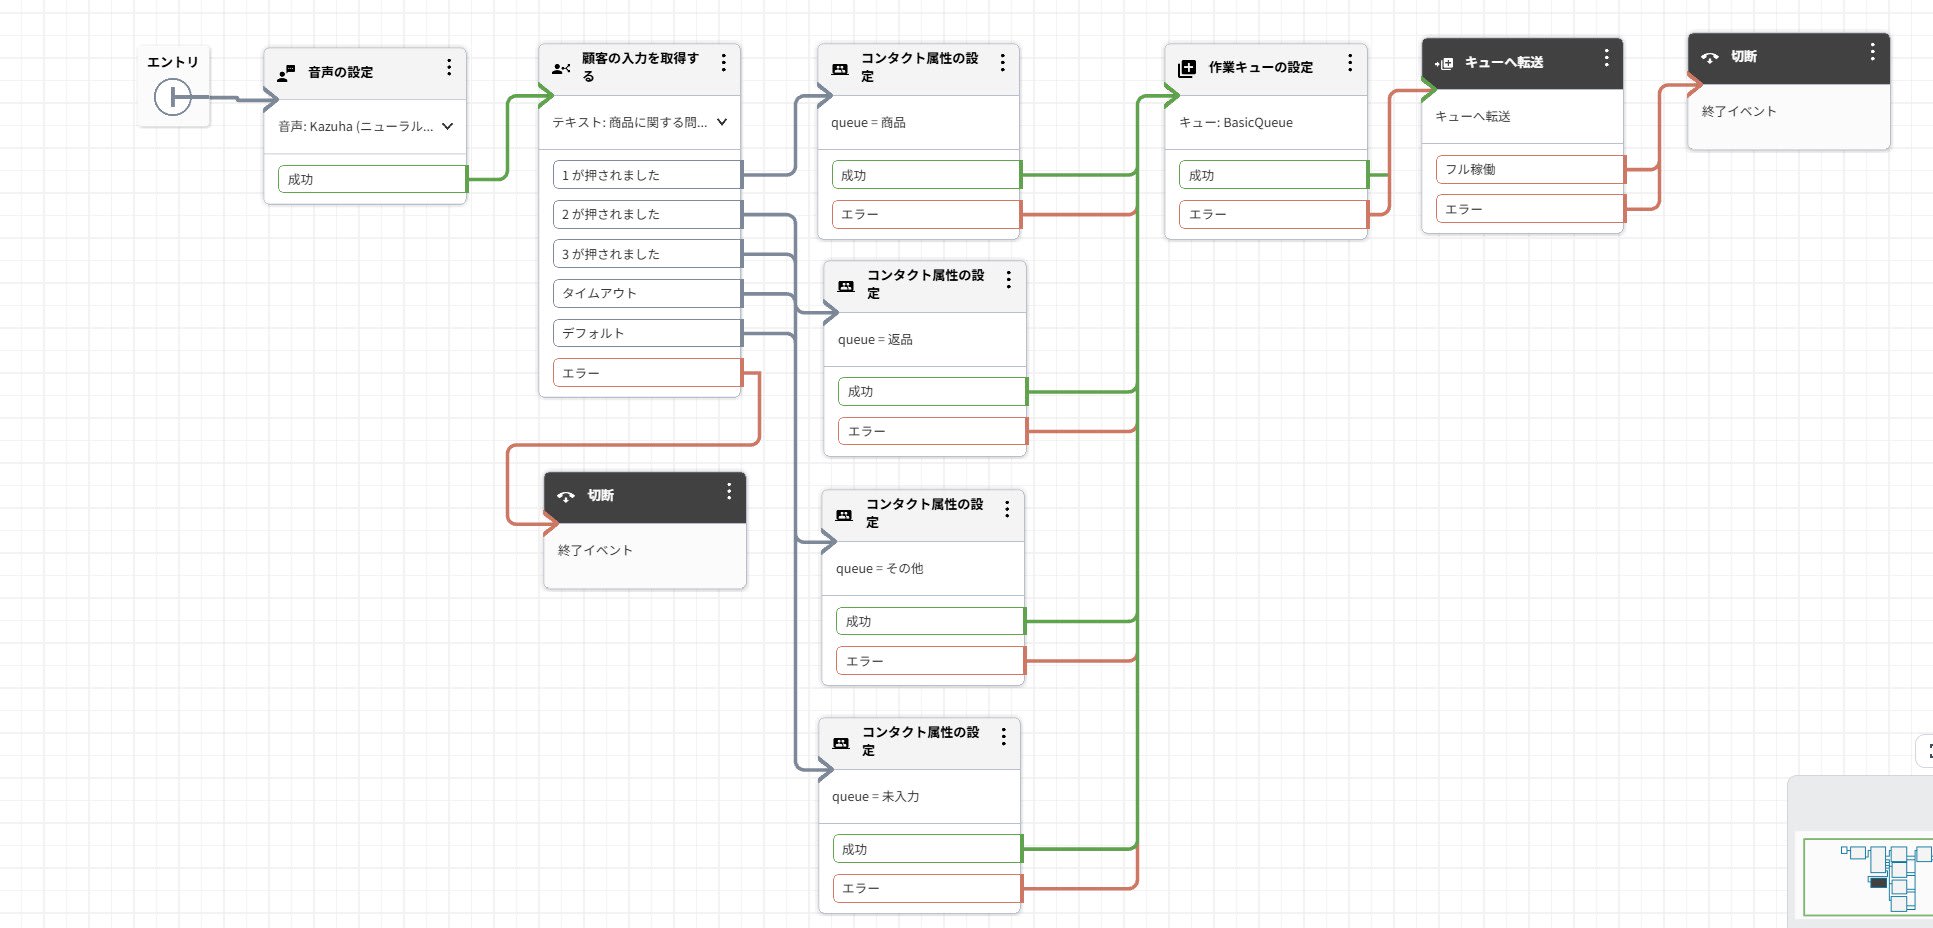This screenshot has width=1933, height=928.
Task: Click 終了イベント in the 切断 block after キューへ転送
Action: 1739,111
